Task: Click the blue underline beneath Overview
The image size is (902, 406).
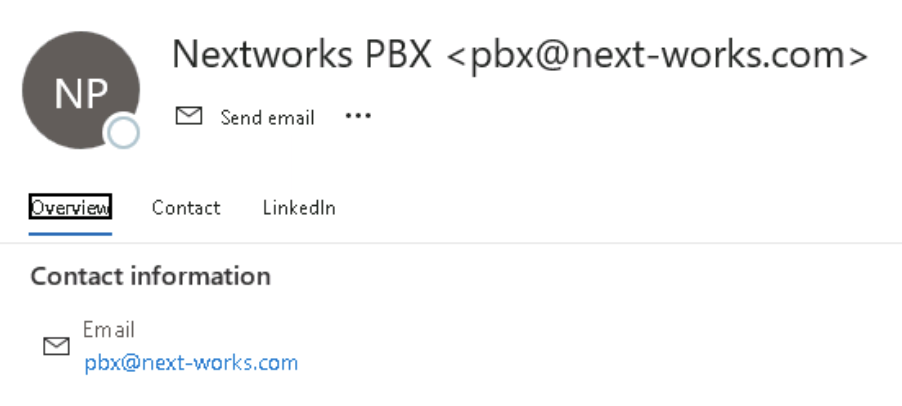Action: (x=70, y=233)
